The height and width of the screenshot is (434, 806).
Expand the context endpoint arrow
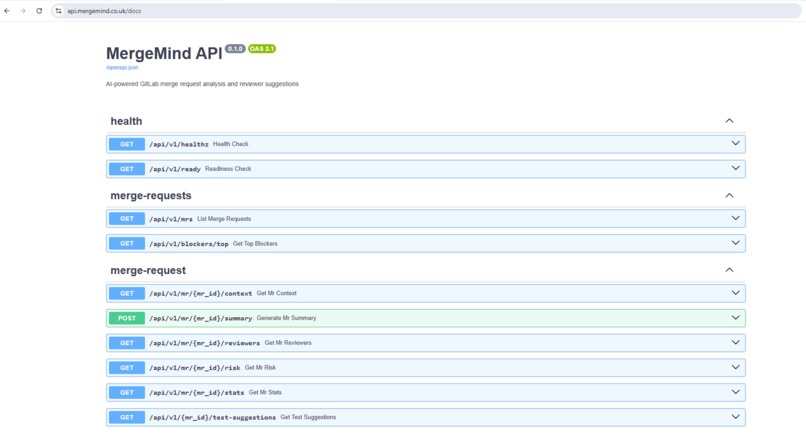pyautogui.click(x=736, y=293)
